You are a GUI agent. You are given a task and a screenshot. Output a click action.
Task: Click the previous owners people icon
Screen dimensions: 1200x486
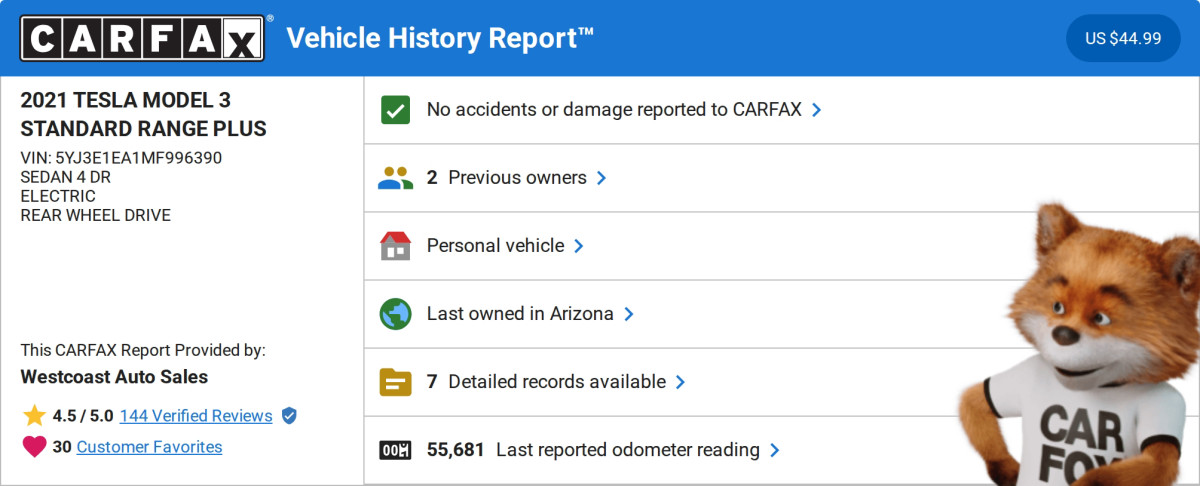(x=396, y=178)
